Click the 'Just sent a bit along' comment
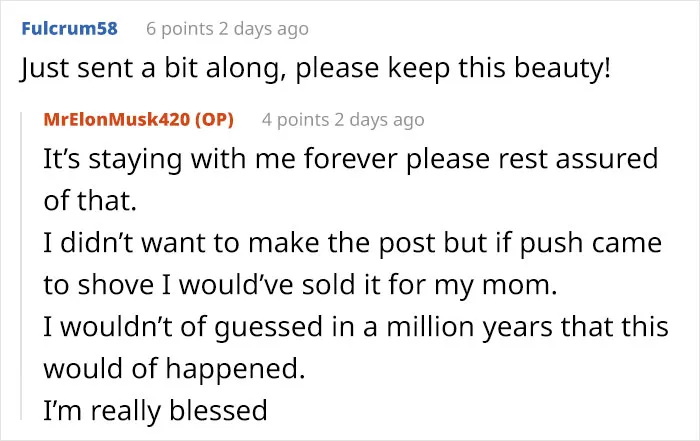Screen dimensions: 700x441 click(x=315, y=68)
